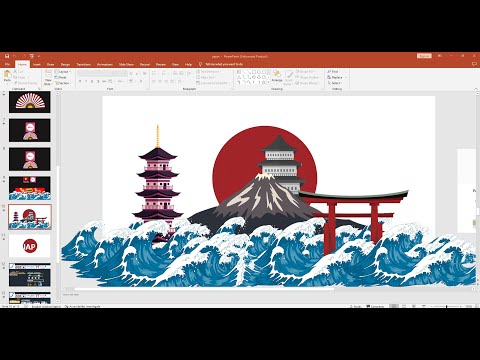
Task: Click the Find button in Editing group
Action: click(333, 72)
